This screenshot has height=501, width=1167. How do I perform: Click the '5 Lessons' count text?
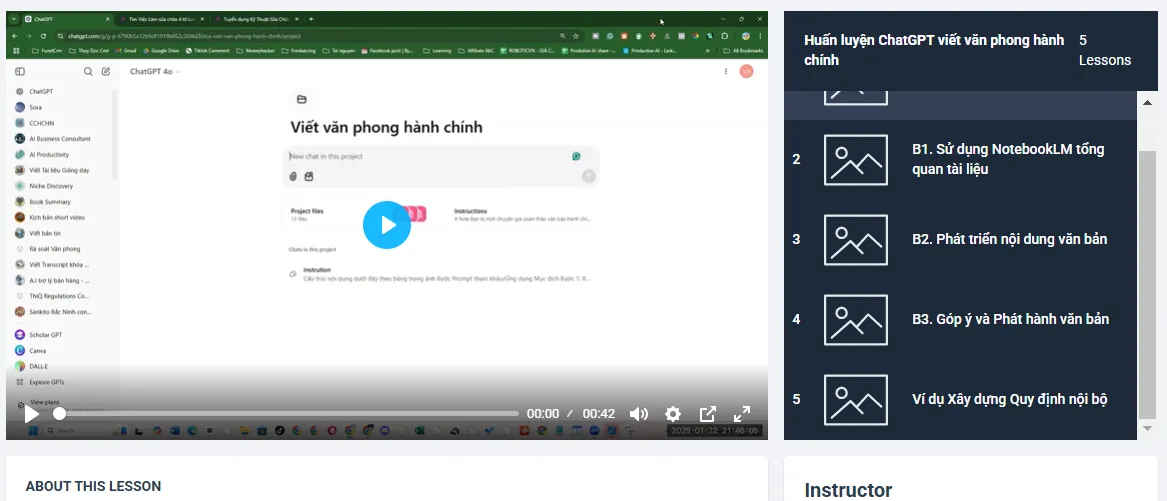click(1104, 51)
